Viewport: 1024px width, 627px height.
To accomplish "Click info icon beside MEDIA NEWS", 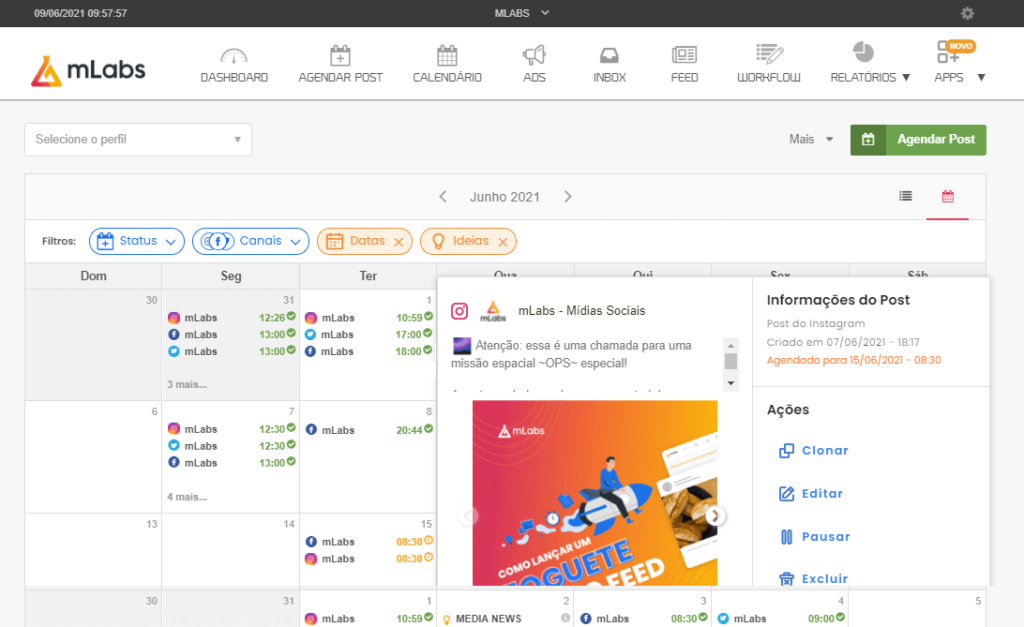I will coord(566,618).
